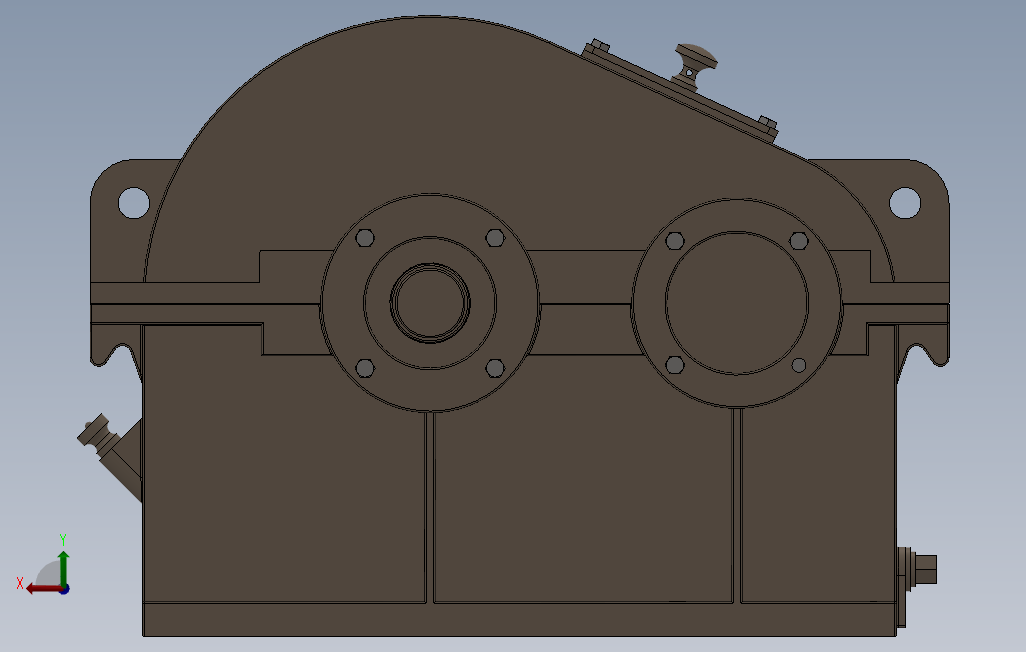The image size is (1026, 652).
Task: Pick lower-right bolt on the left bearing cover
Action: [495, 368]
